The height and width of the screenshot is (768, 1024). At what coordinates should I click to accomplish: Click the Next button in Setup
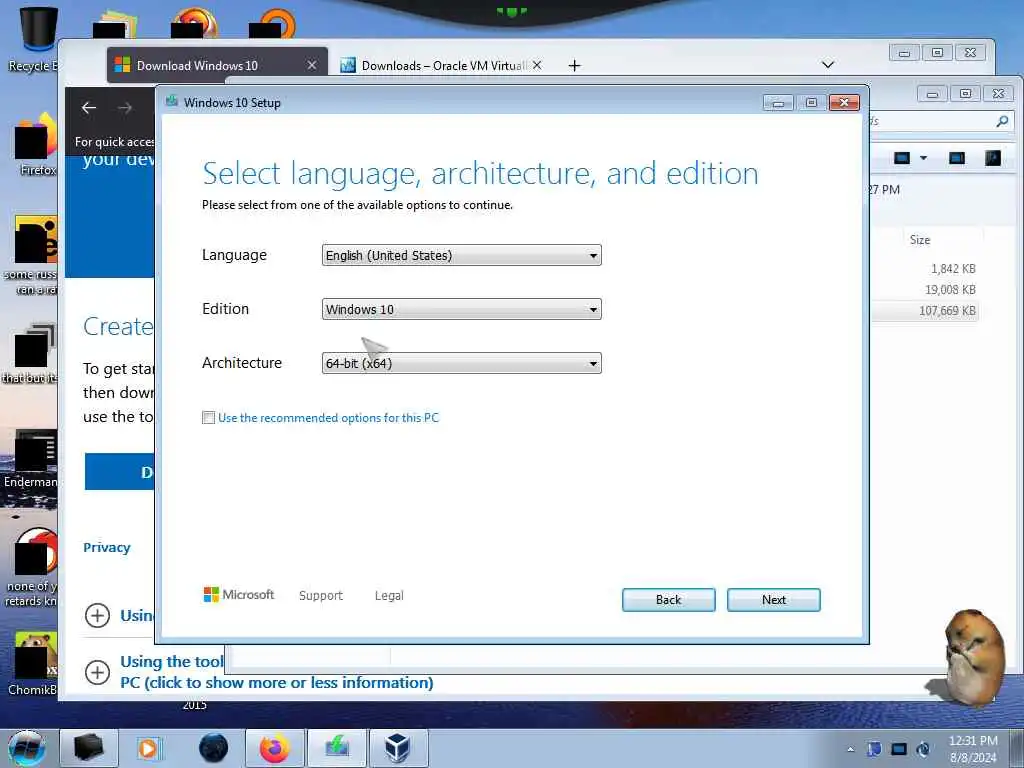click(x=773, y=600)
